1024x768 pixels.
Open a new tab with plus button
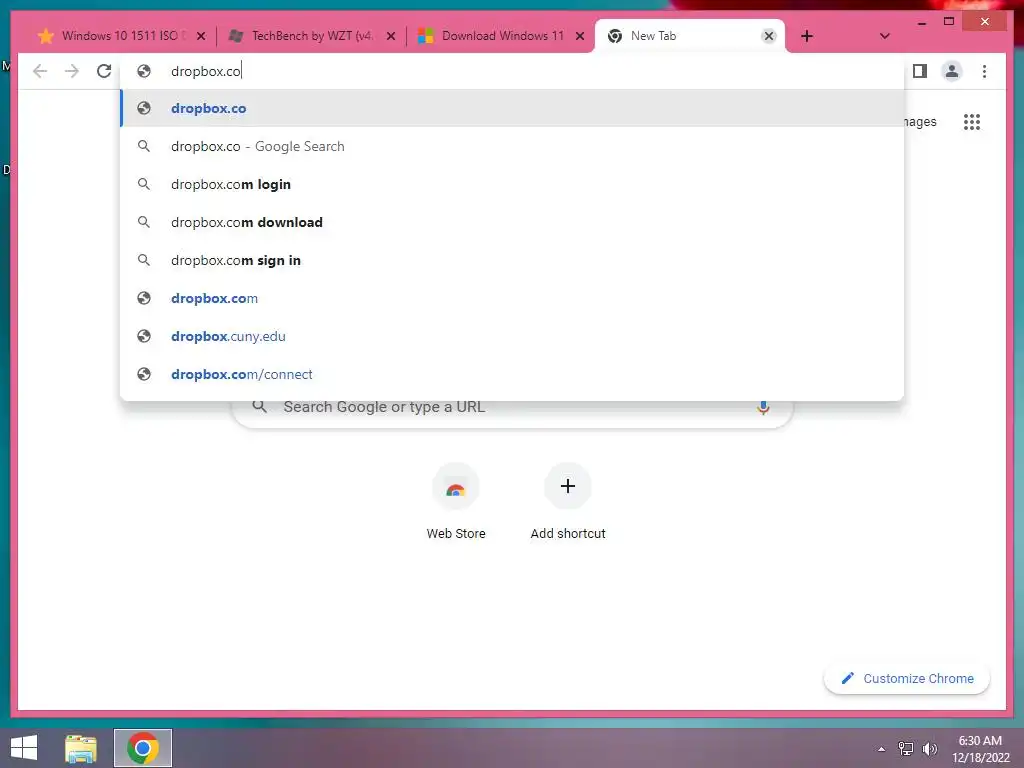pyautogui.click(x=807, y=36)
